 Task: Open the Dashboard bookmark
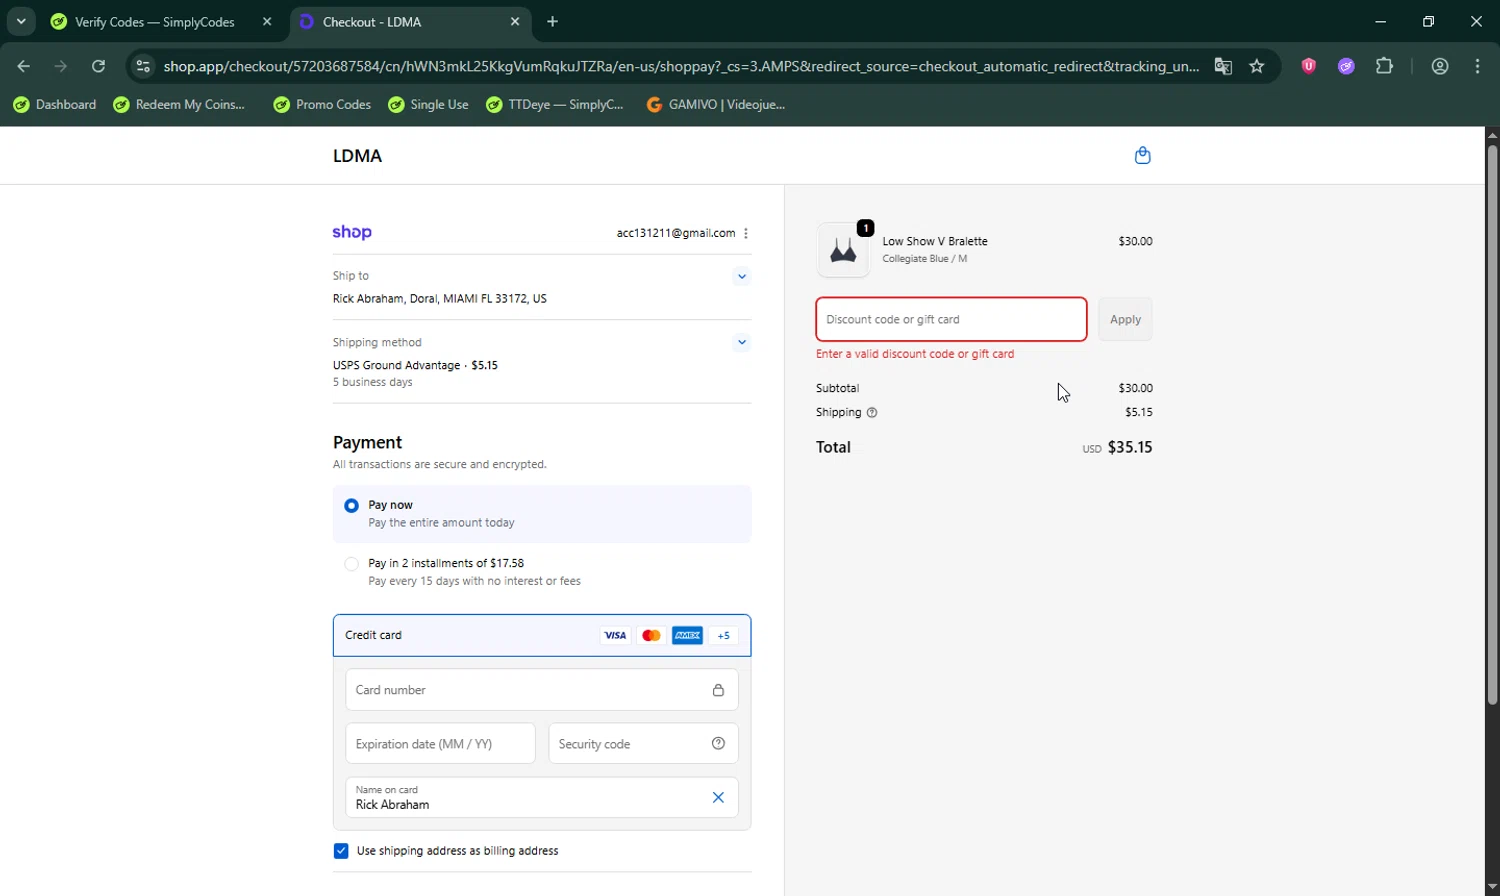[55, 104]
